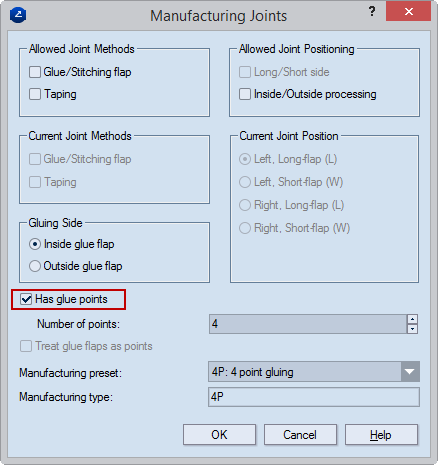
Task: Click the OK button
Action: click(x=219, y=435)
